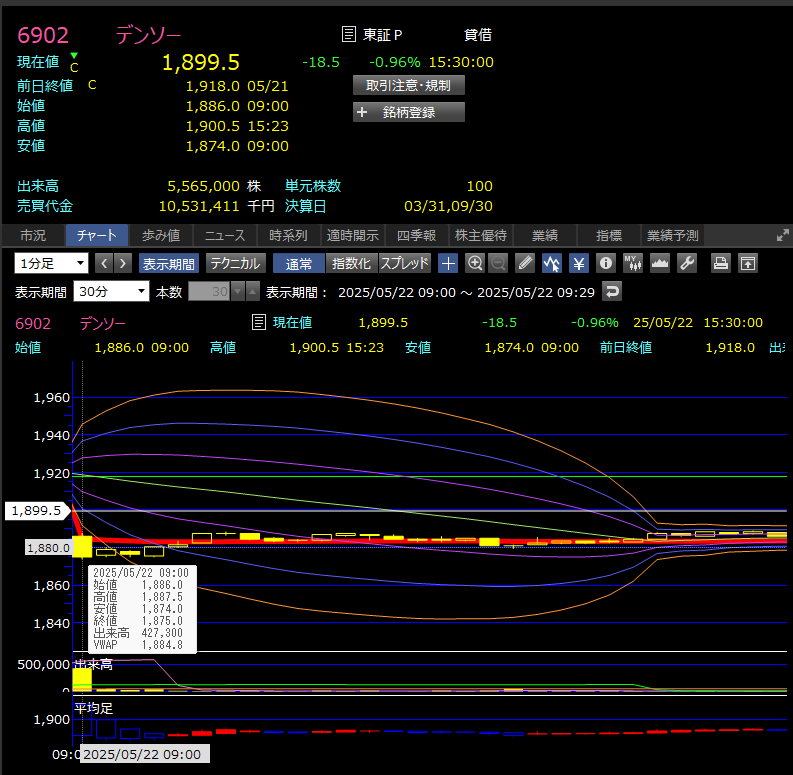Click the 出来高 value 5,565,000
This screenshot has width=793, height=775.
(x=203, y=186)
